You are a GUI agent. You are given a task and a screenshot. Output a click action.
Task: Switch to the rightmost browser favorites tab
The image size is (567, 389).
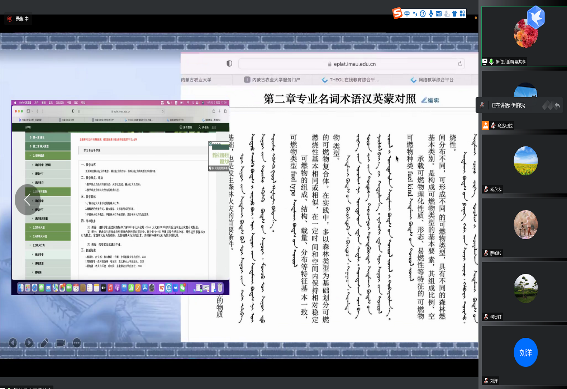pyautogui.click(x=432, y=80)
